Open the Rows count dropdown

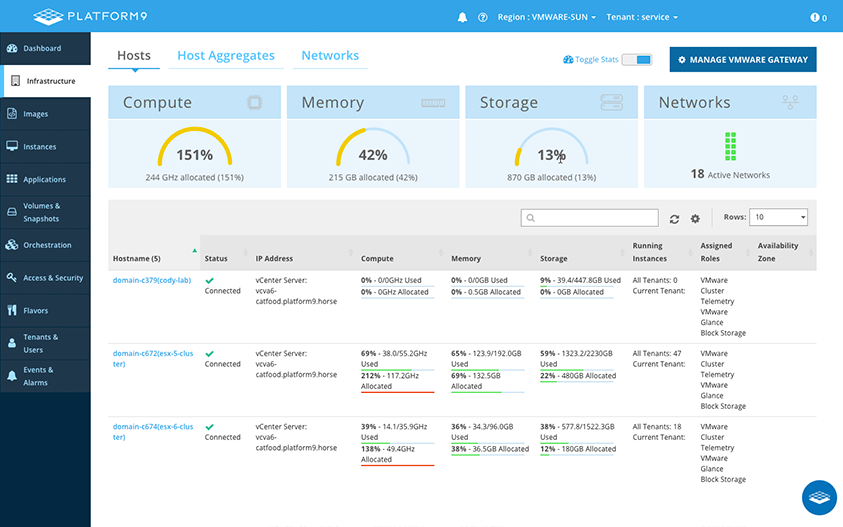pyautogui.click(x=779, y=217)
